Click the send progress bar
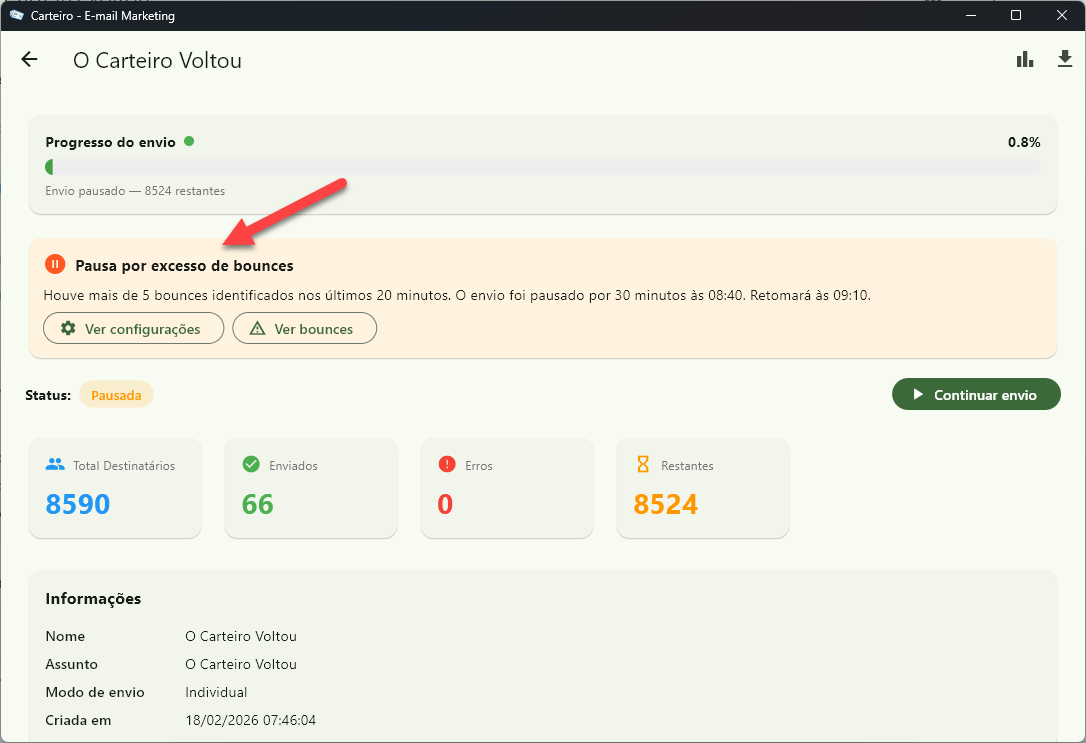This screenshot has height=743, width=1086. click(x=542, y=167)
